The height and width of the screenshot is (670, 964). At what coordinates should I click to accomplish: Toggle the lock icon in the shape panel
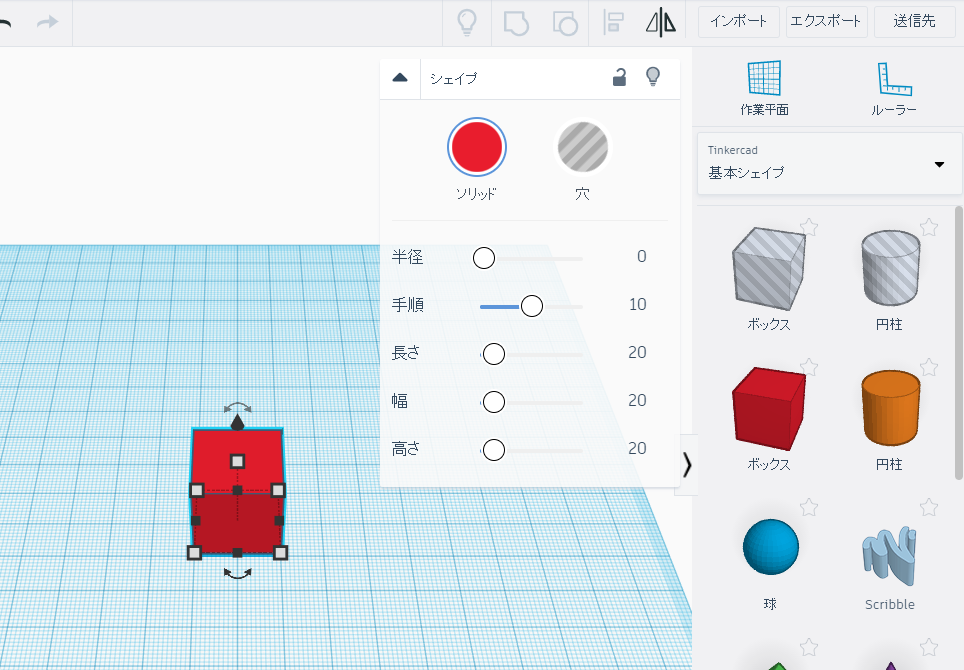coord(619,77)
